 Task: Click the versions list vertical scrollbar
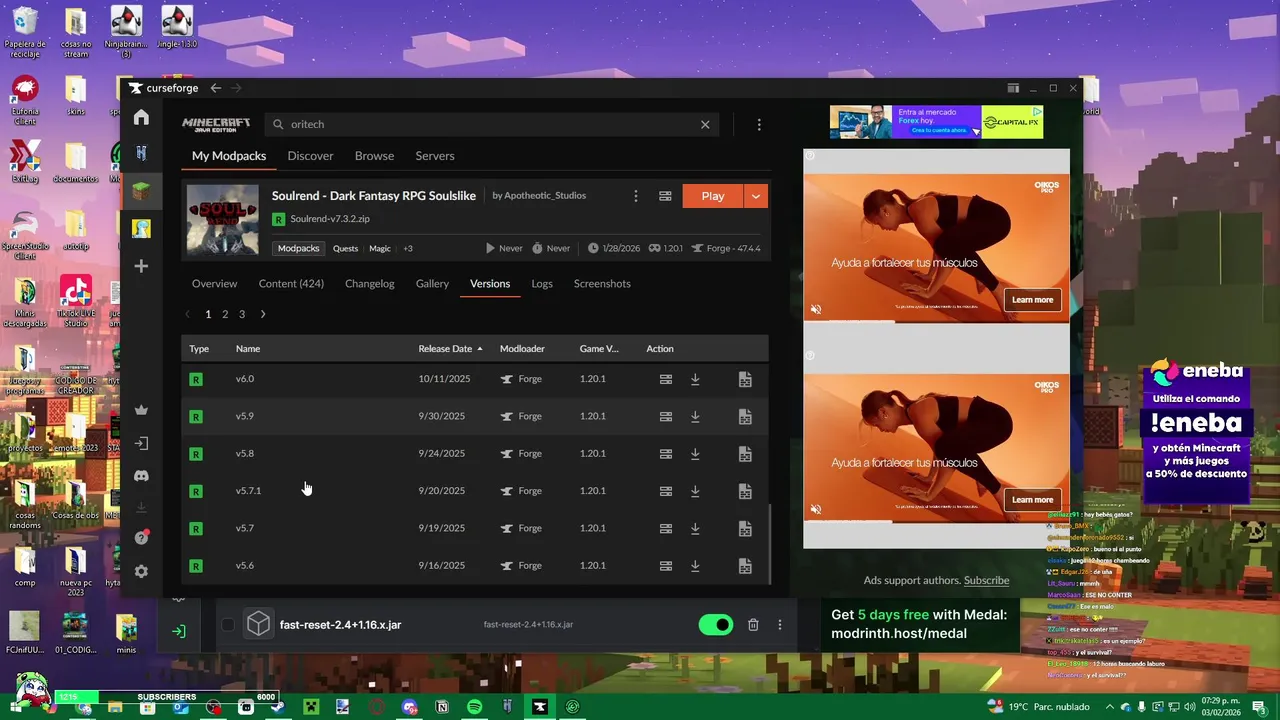click(x=769, y=543)
